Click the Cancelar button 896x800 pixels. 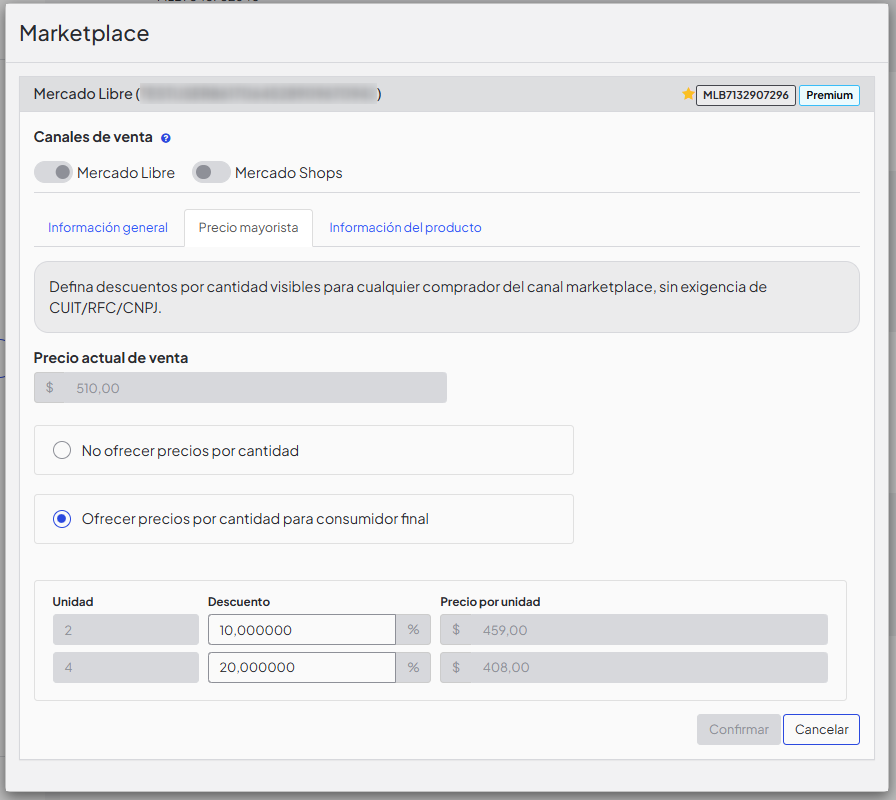(x=821, y=729)
